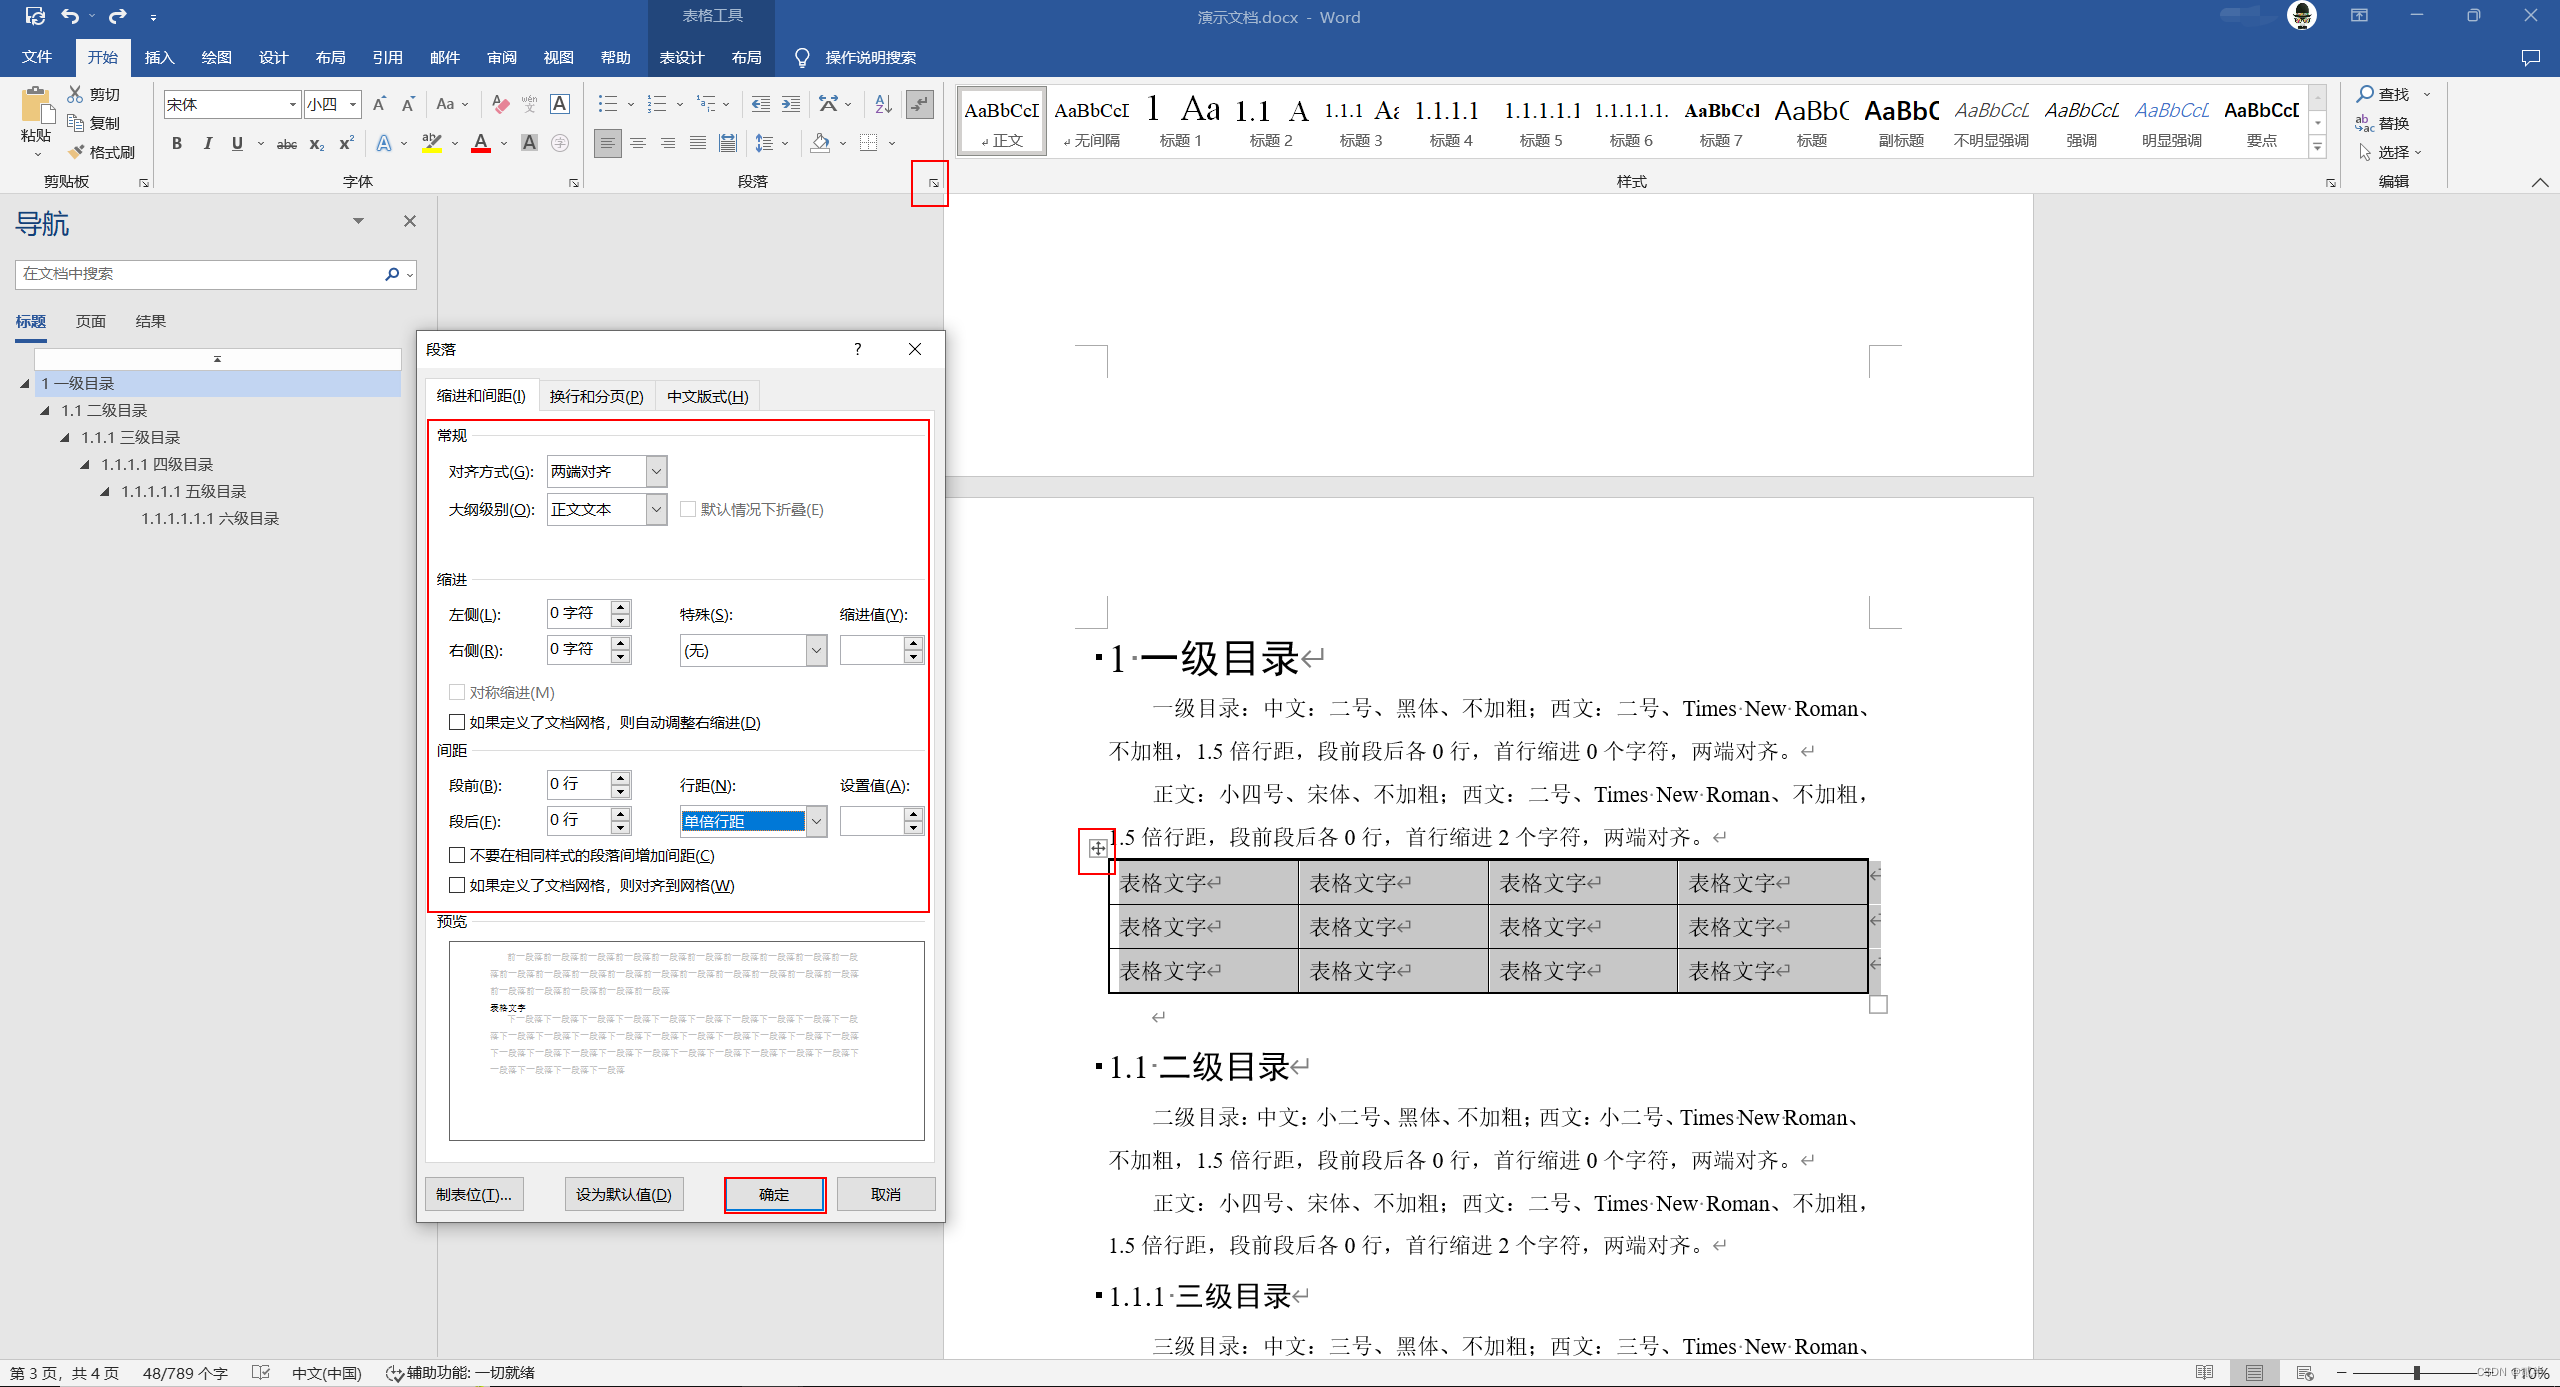Screen dimensions: 2560x1387
Task: Switch to 换行和分页 dialog tab
Action: [x=596, y=396]
